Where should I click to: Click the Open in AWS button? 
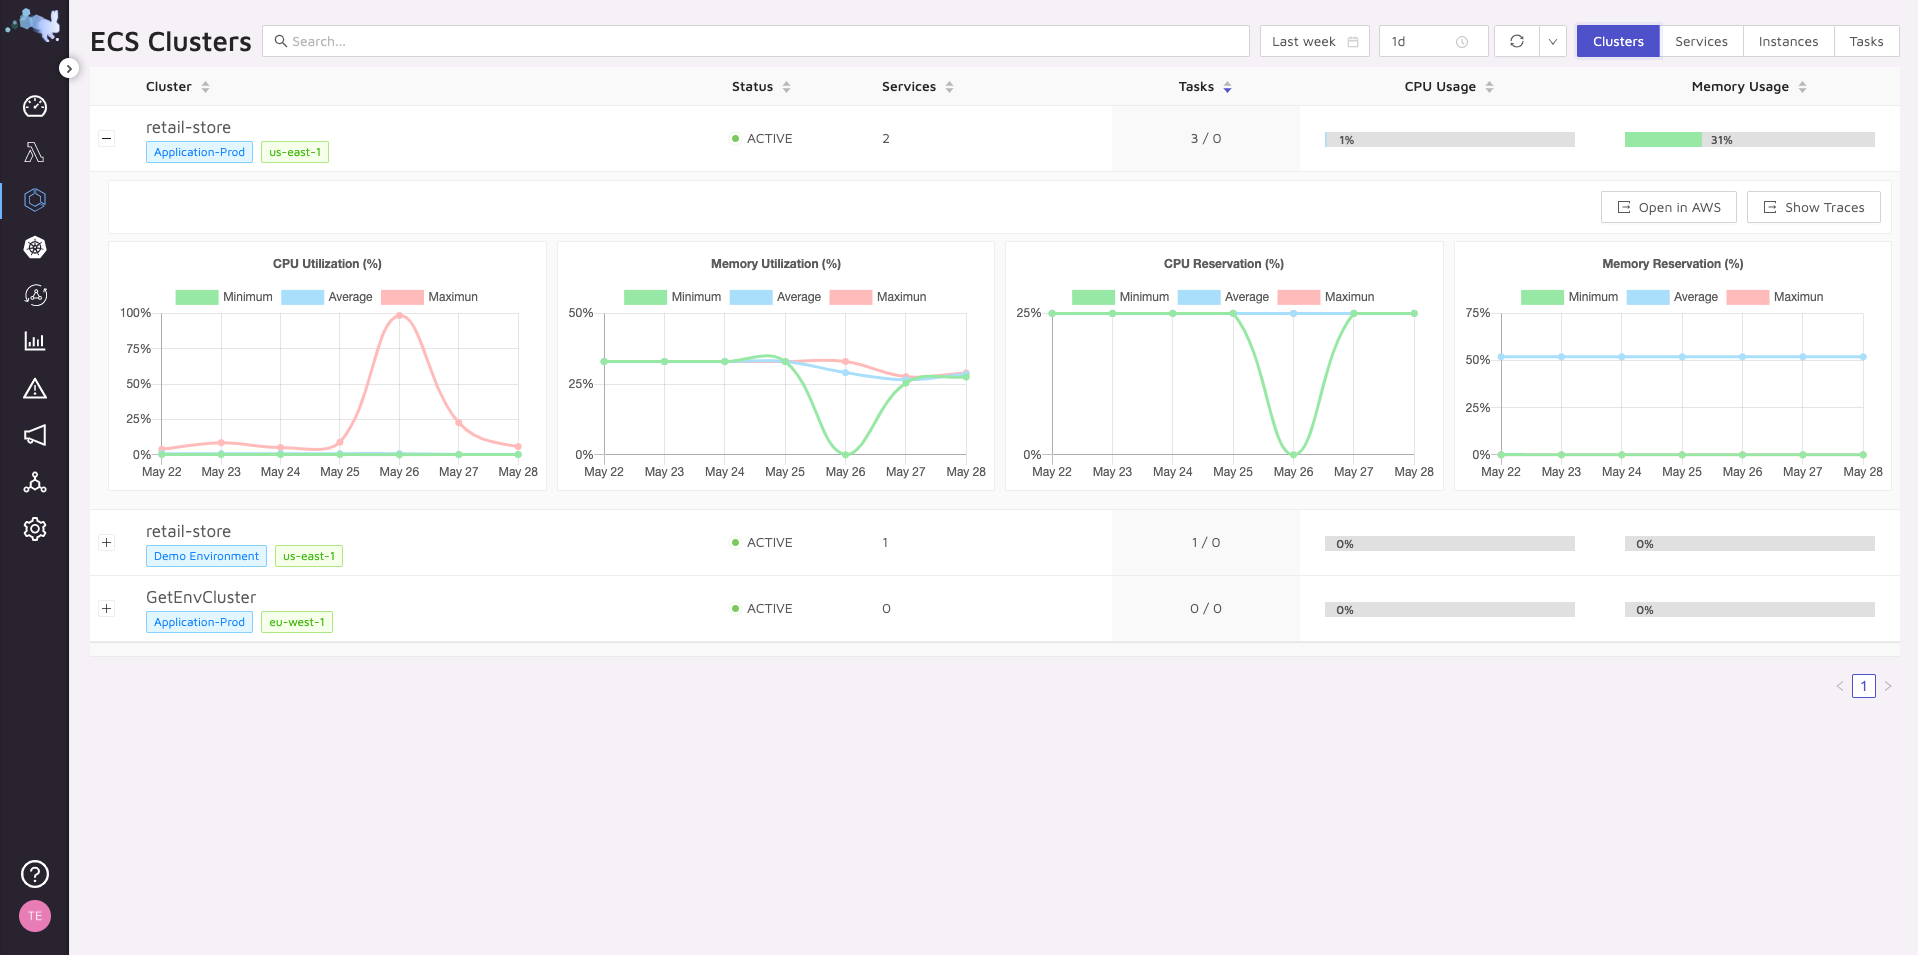(1669, 207)
